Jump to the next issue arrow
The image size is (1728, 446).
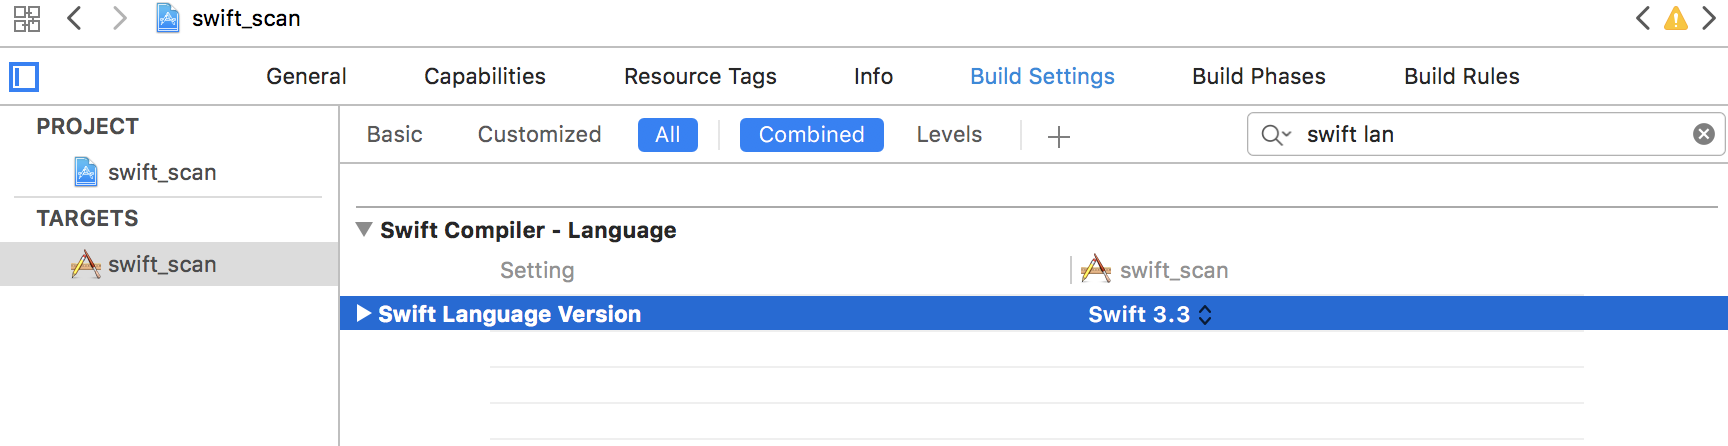pos(1709,18)
